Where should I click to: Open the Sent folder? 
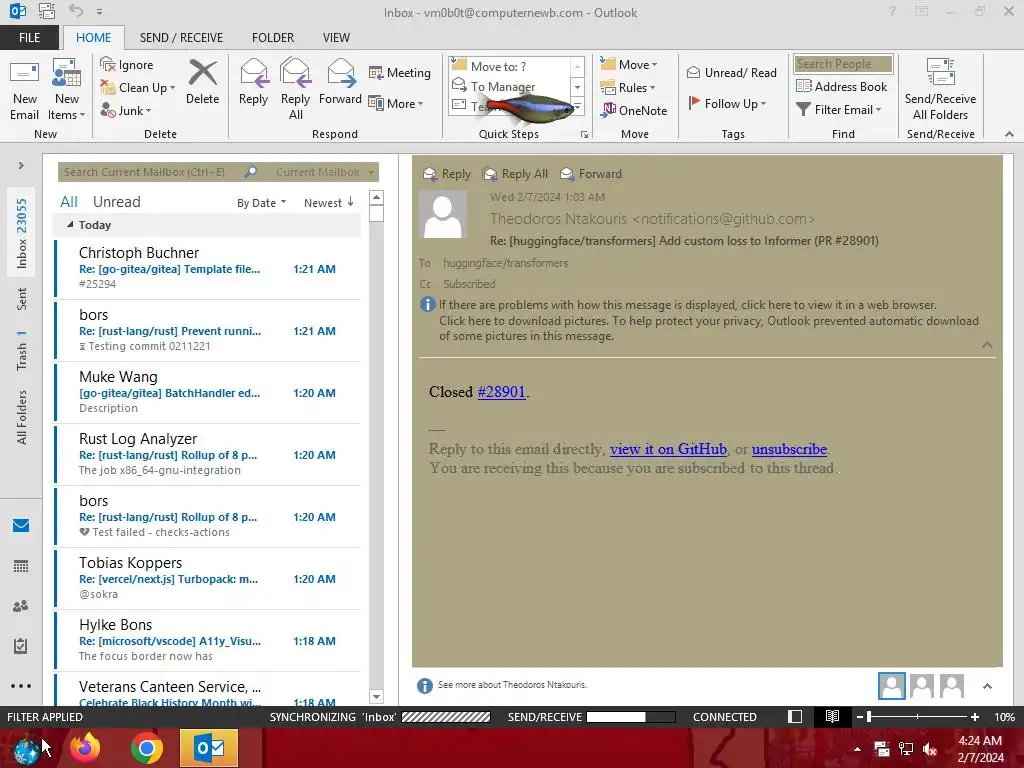[22, 298]
